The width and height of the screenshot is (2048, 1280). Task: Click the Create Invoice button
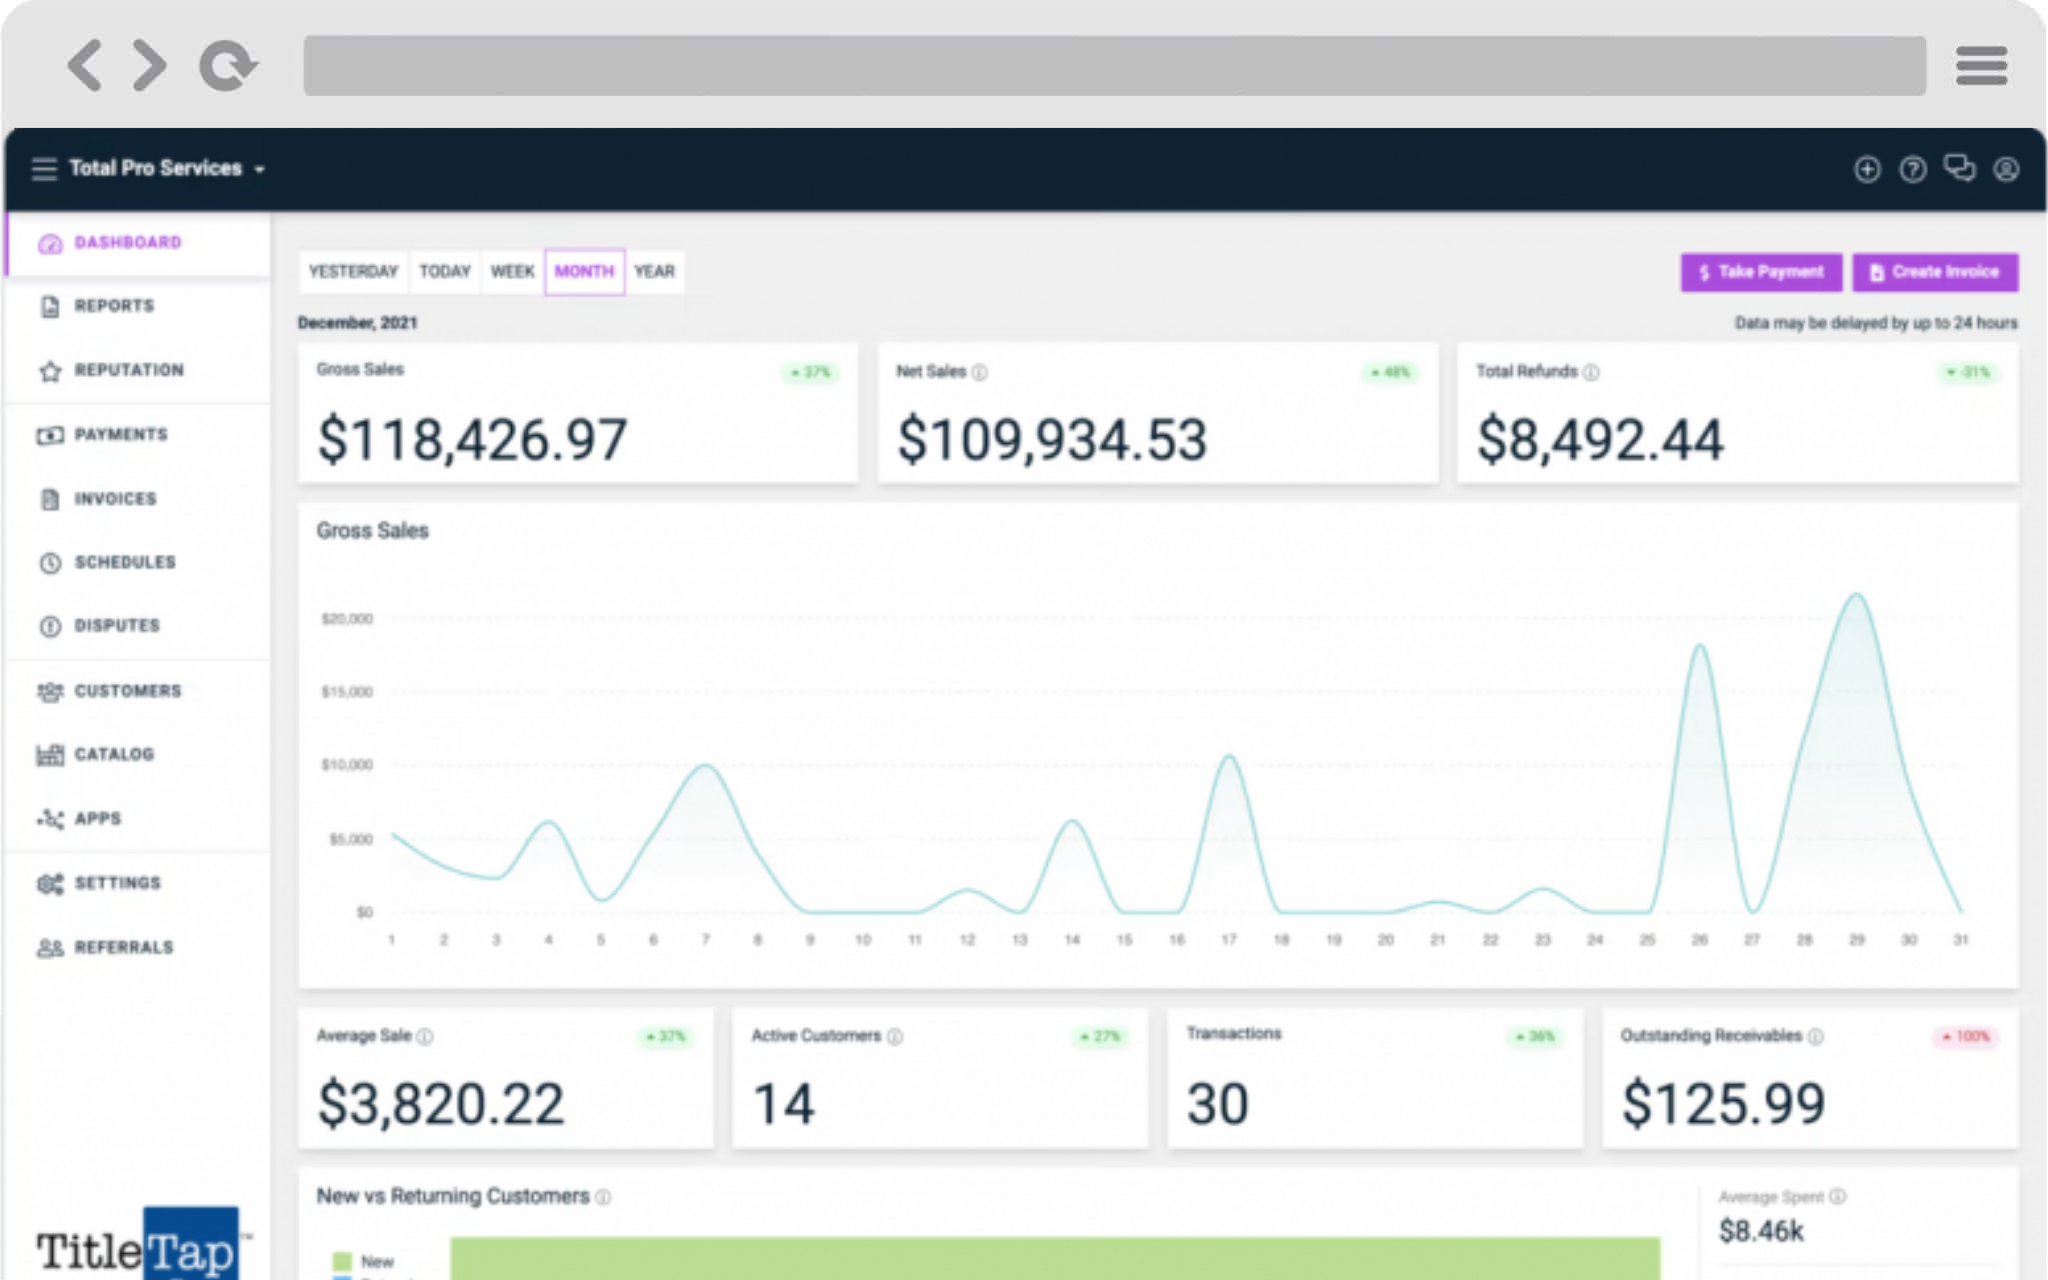point(1935,272)
